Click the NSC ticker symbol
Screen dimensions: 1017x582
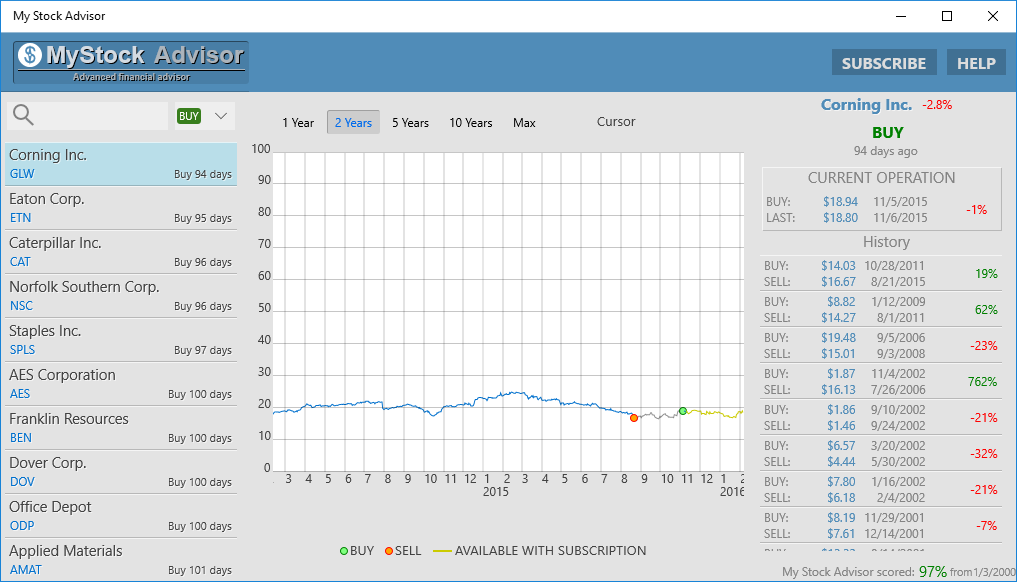point(21,306)
